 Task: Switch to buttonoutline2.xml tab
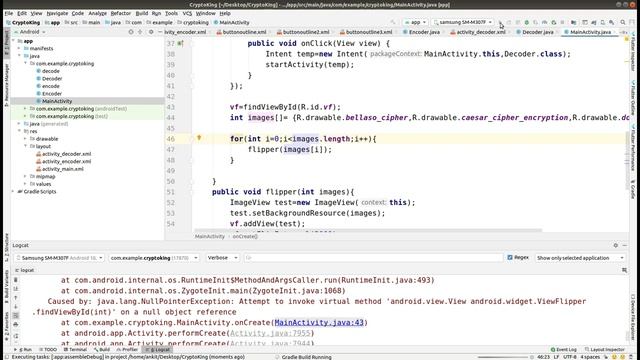pos(306,32)
